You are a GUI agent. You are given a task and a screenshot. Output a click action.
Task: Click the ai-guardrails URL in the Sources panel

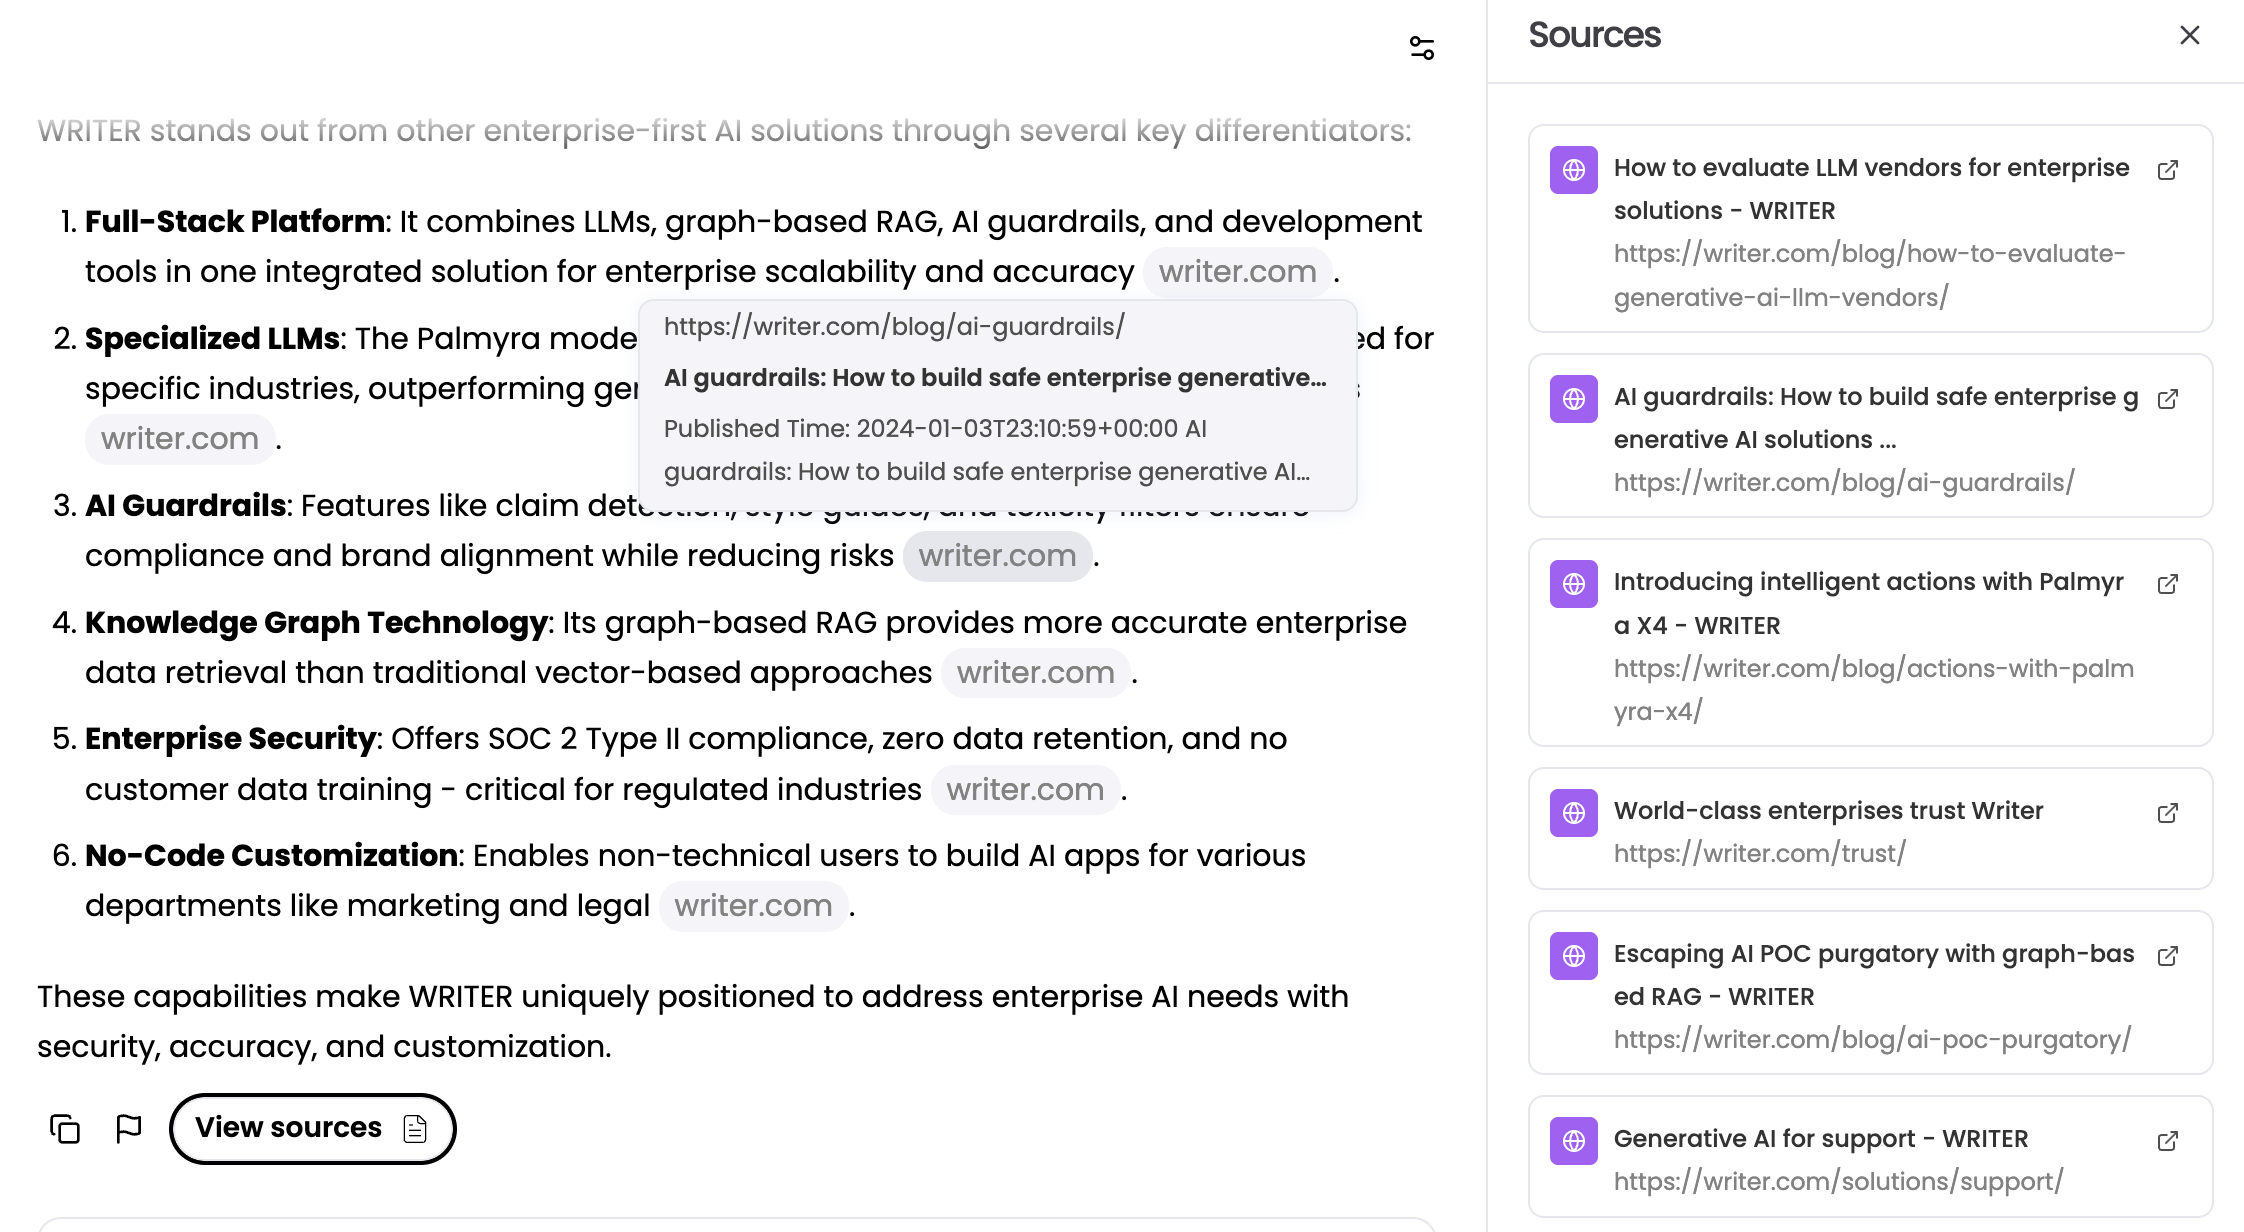(x=1843, y=483)
